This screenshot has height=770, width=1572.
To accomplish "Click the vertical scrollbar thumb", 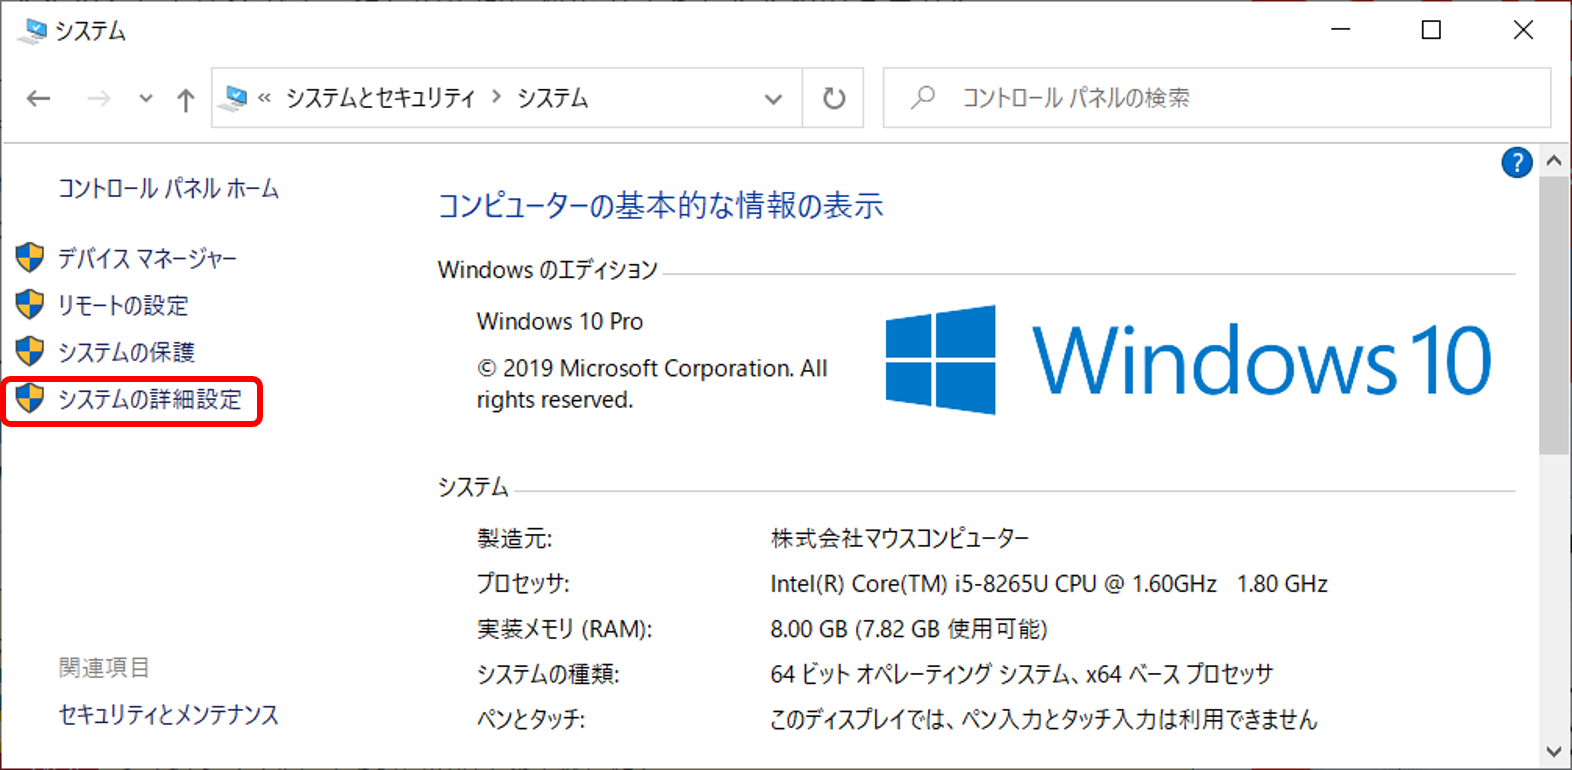I will click(x=1553, y=315).
